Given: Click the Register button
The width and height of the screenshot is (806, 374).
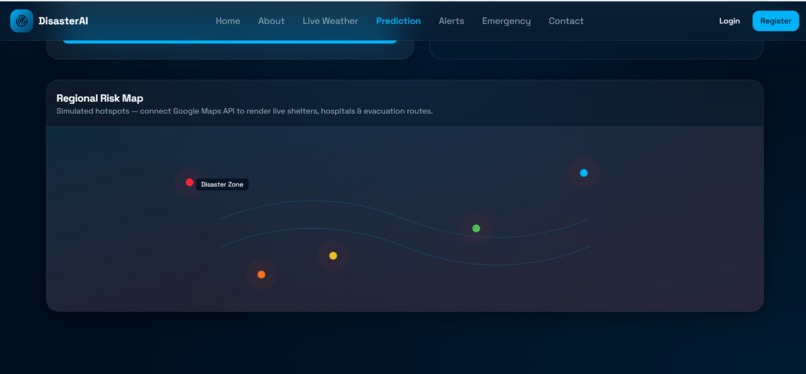Looking at the screenshot, I should pos(776,21).
